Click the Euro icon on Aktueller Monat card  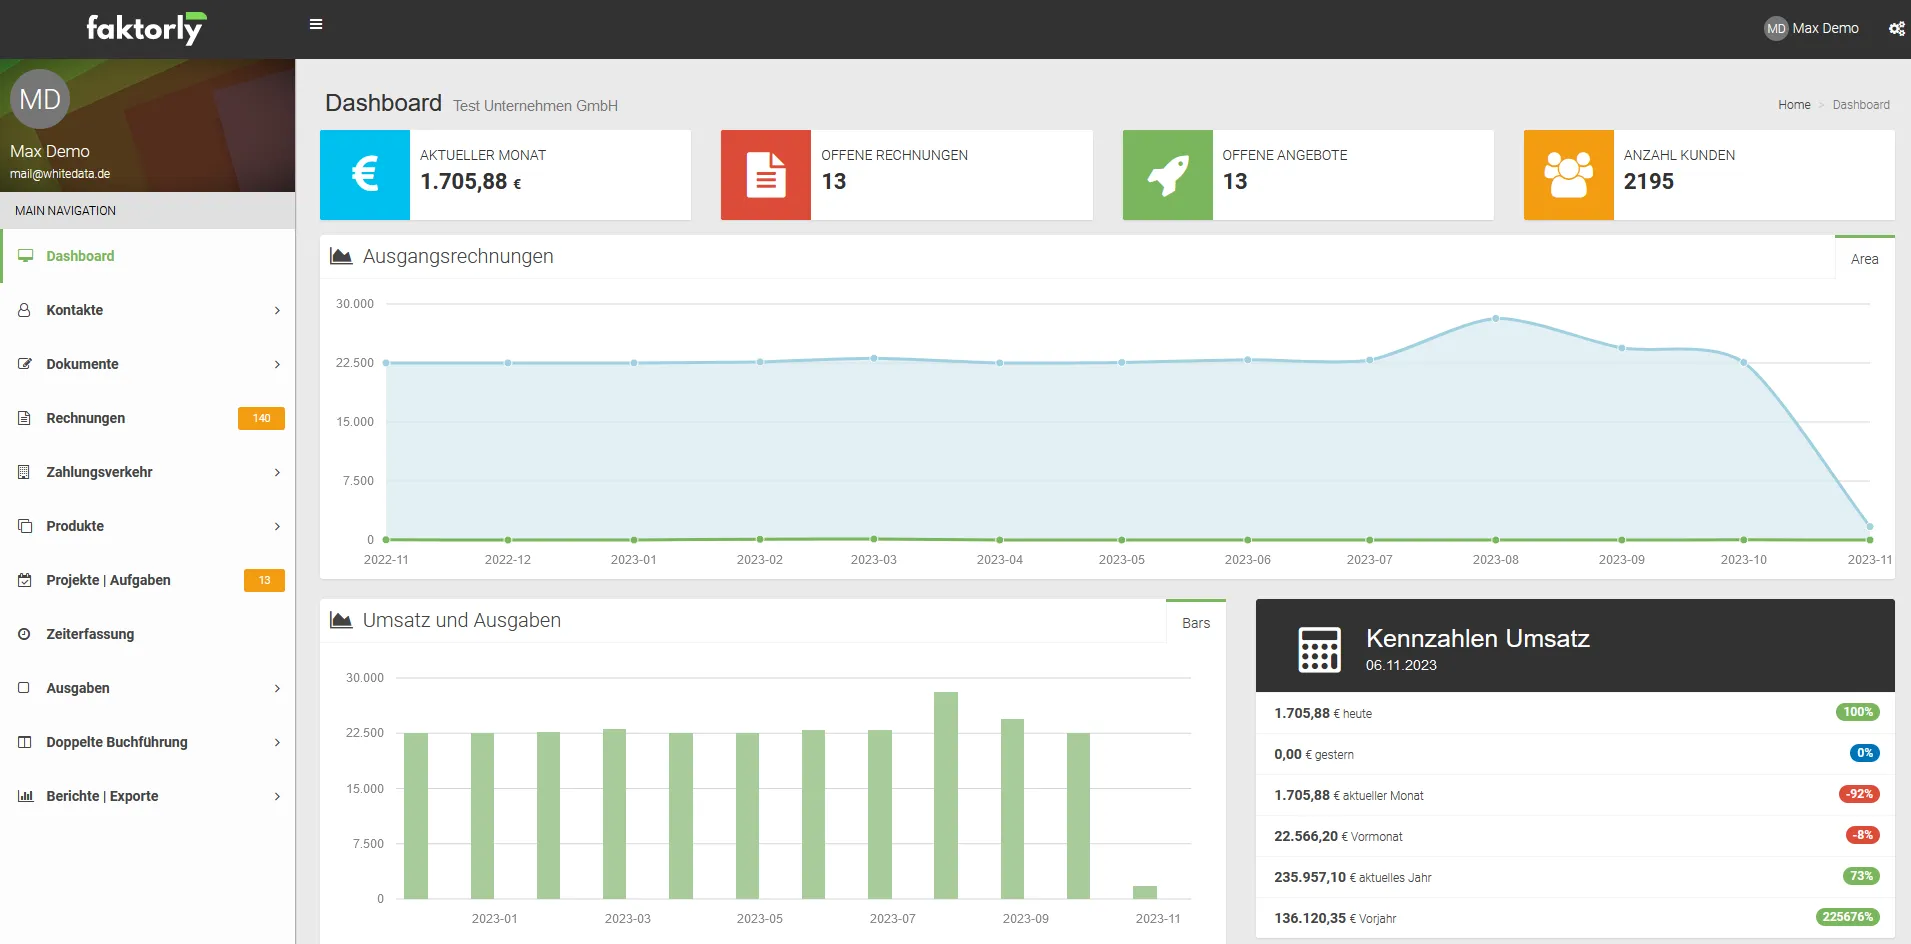coord(365,174)
